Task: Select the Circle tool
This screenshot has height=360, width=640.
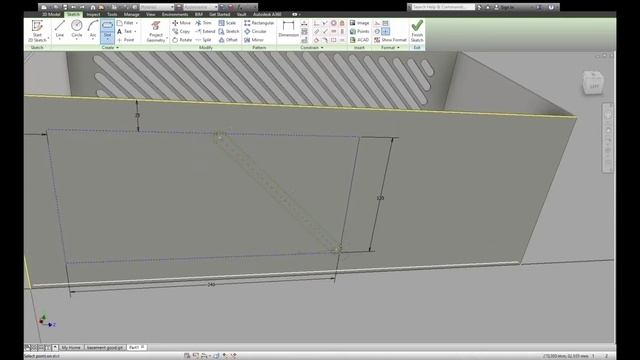Action: (x=77, y=29)
